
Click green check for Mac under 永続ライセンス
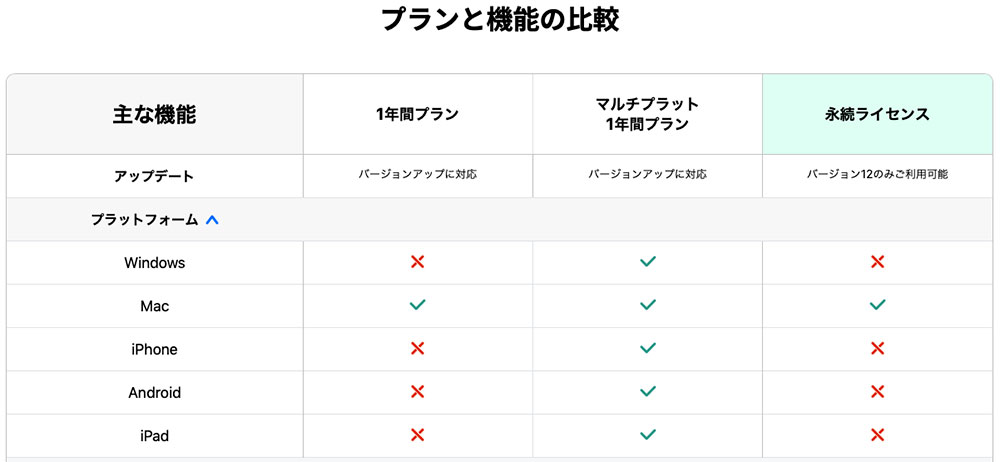878,305
